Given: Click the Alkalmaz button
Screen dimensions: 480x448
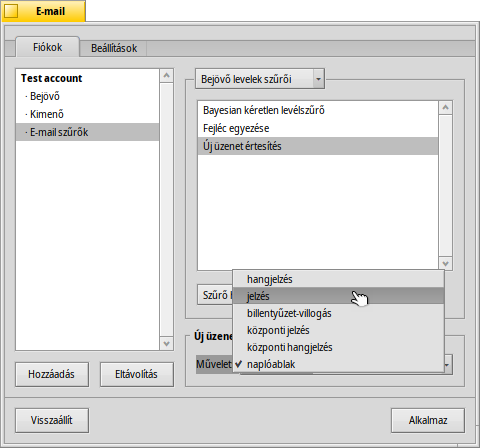Looking at the screenshot, I should click(428, 420).
